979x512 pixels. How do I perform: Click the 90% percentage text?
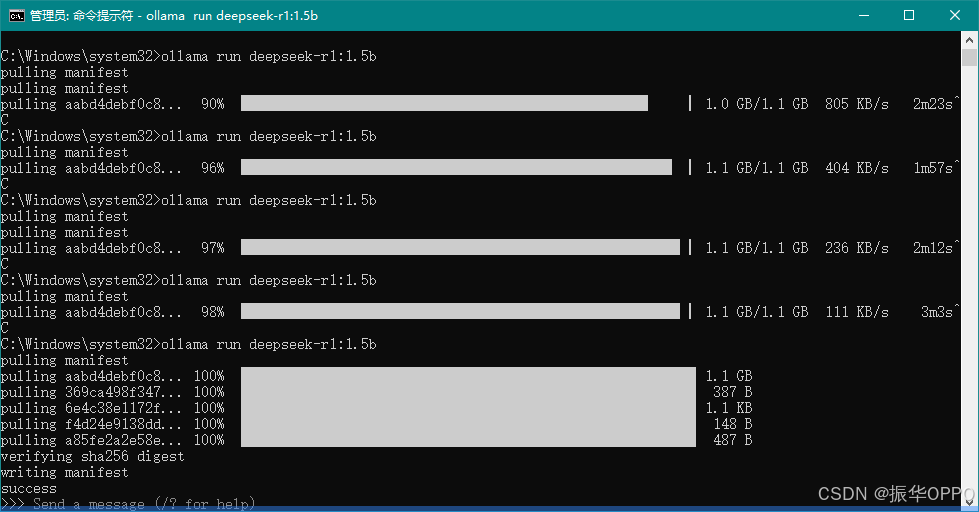click(x=213, y=104)
